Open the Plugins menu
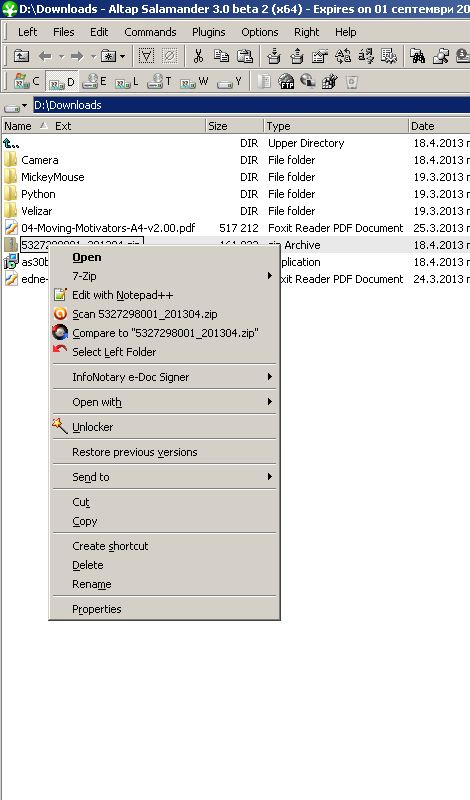This screenshot has height=800, width=470. coord(208,32)
